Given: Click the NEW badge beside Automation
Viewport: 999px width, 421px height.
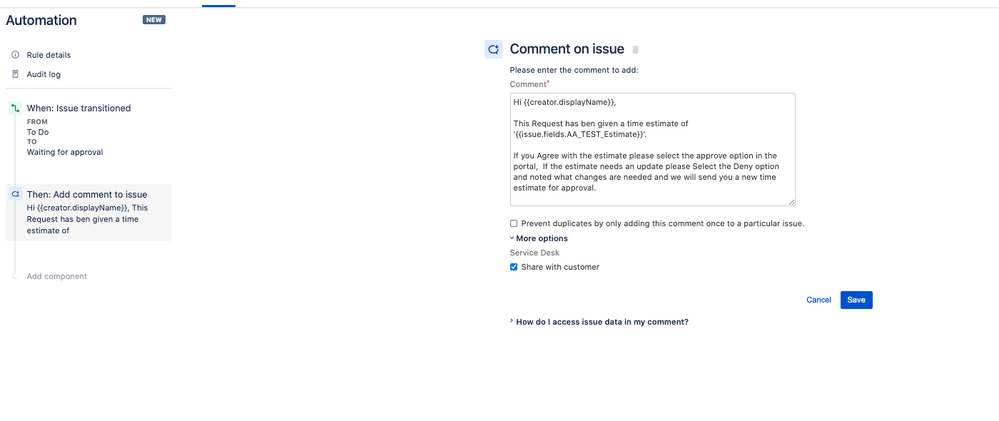Looking at the screenshot, I should (154, 20).
